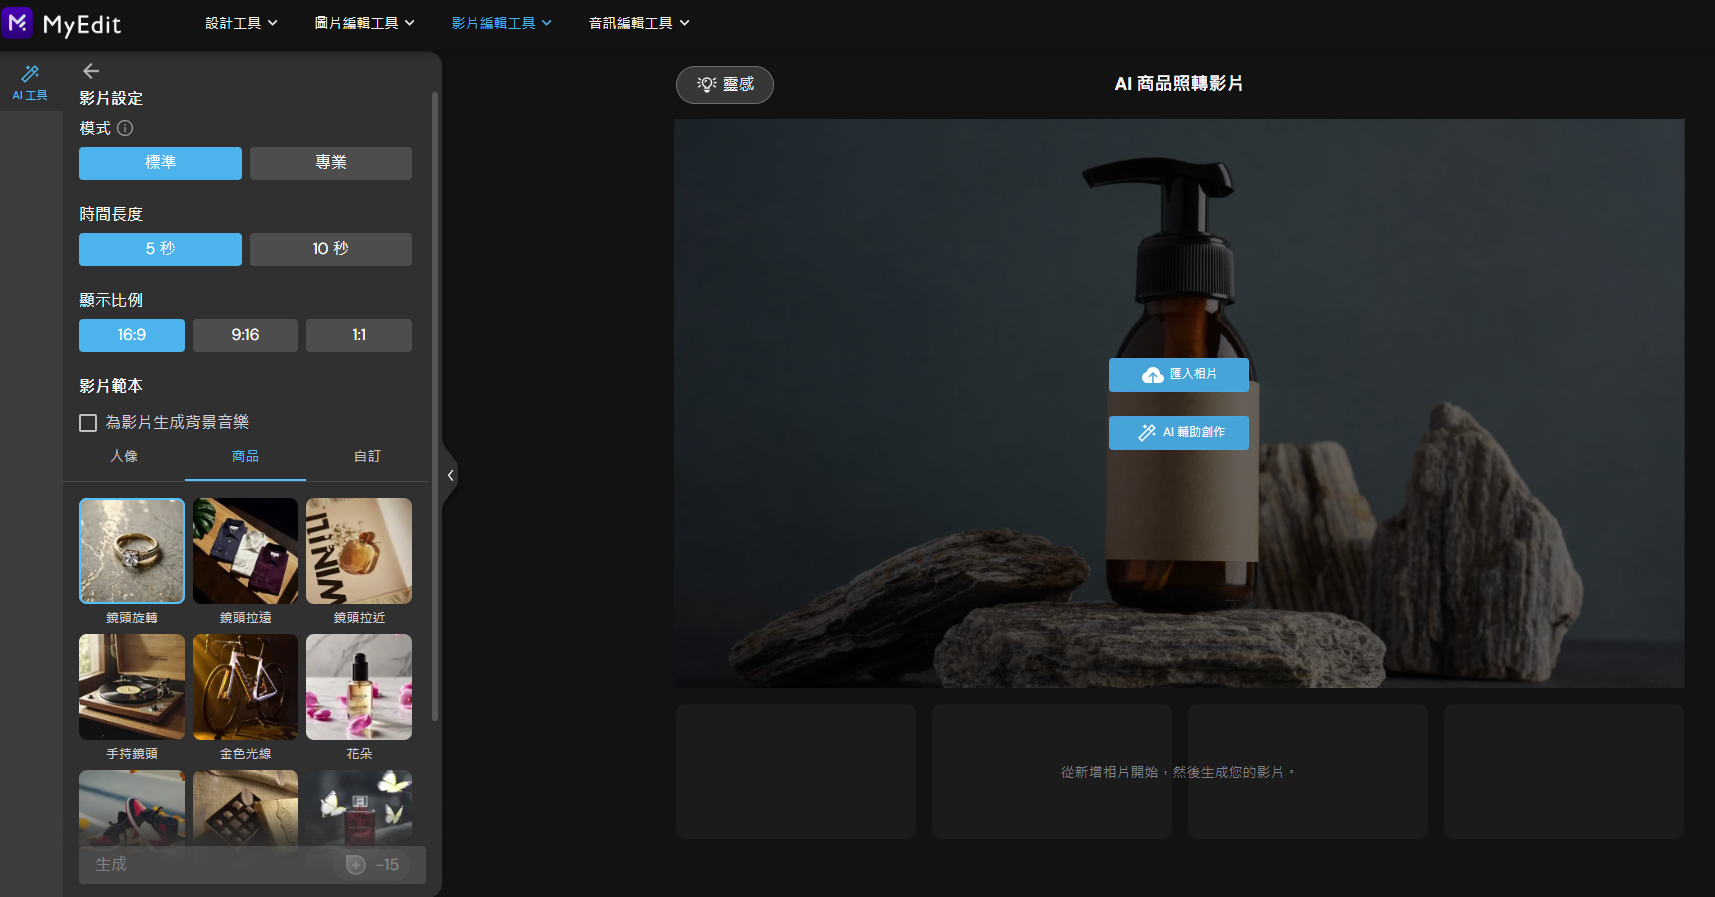Select the 10 秒 duration option

point(330,249)
